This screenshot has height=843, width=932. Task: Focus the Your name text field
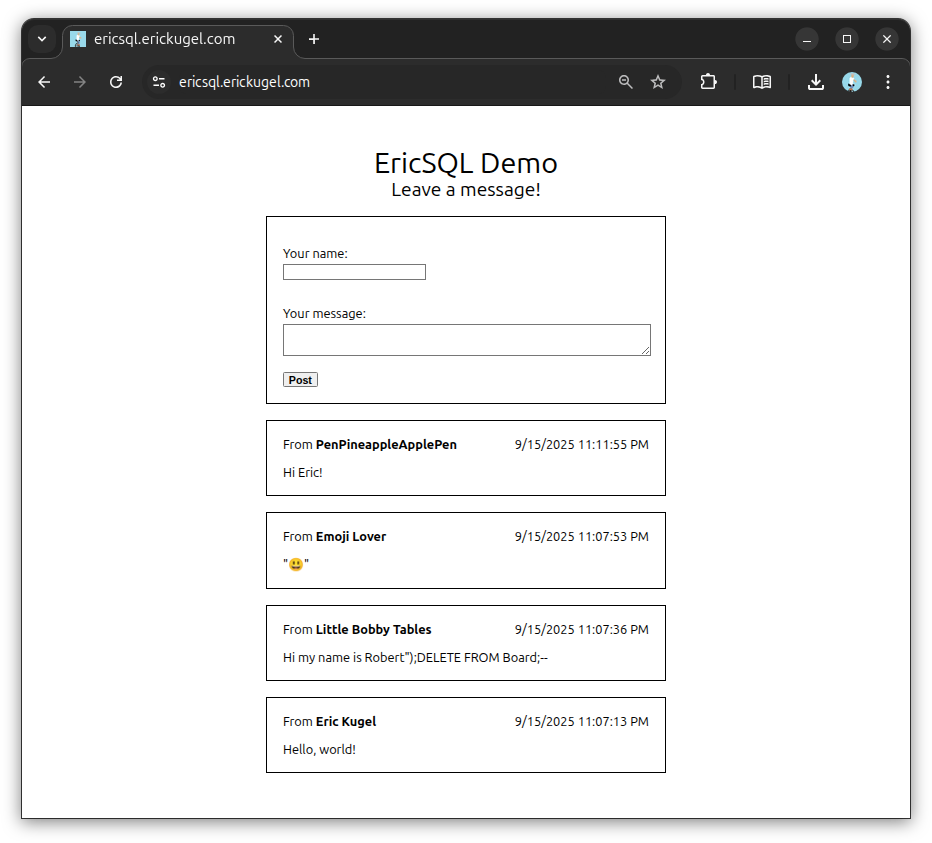coord(354,272)
